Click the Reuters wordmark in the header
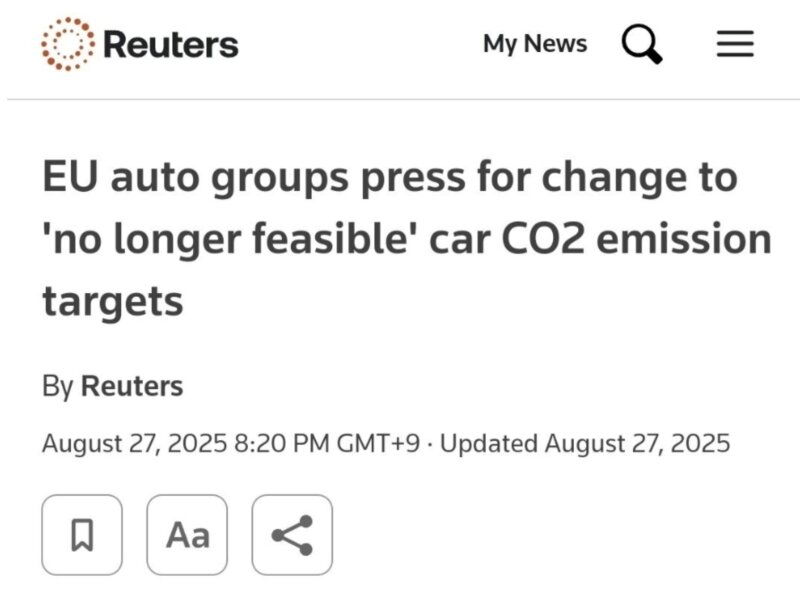The height and width of the screenshot is (598, 800). pyautogui.click(x=171, y=44)
